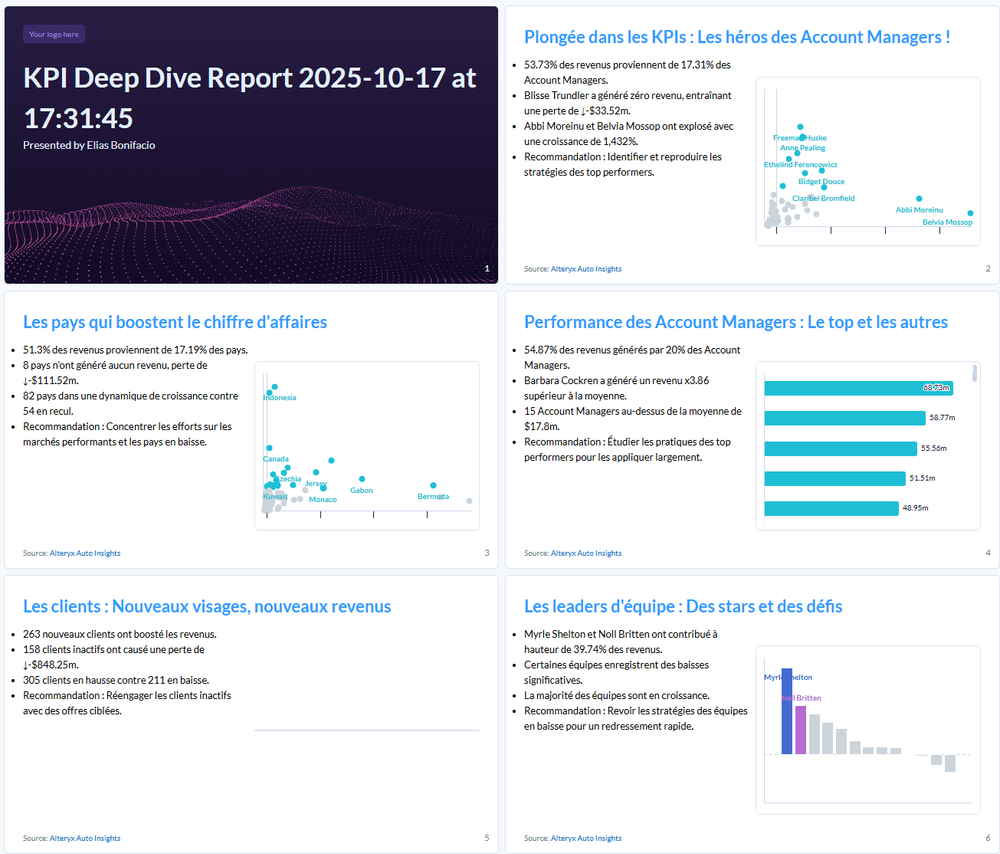
Task: Select the blue Myrle Shelton bar
Action: (x=786, y=711)
